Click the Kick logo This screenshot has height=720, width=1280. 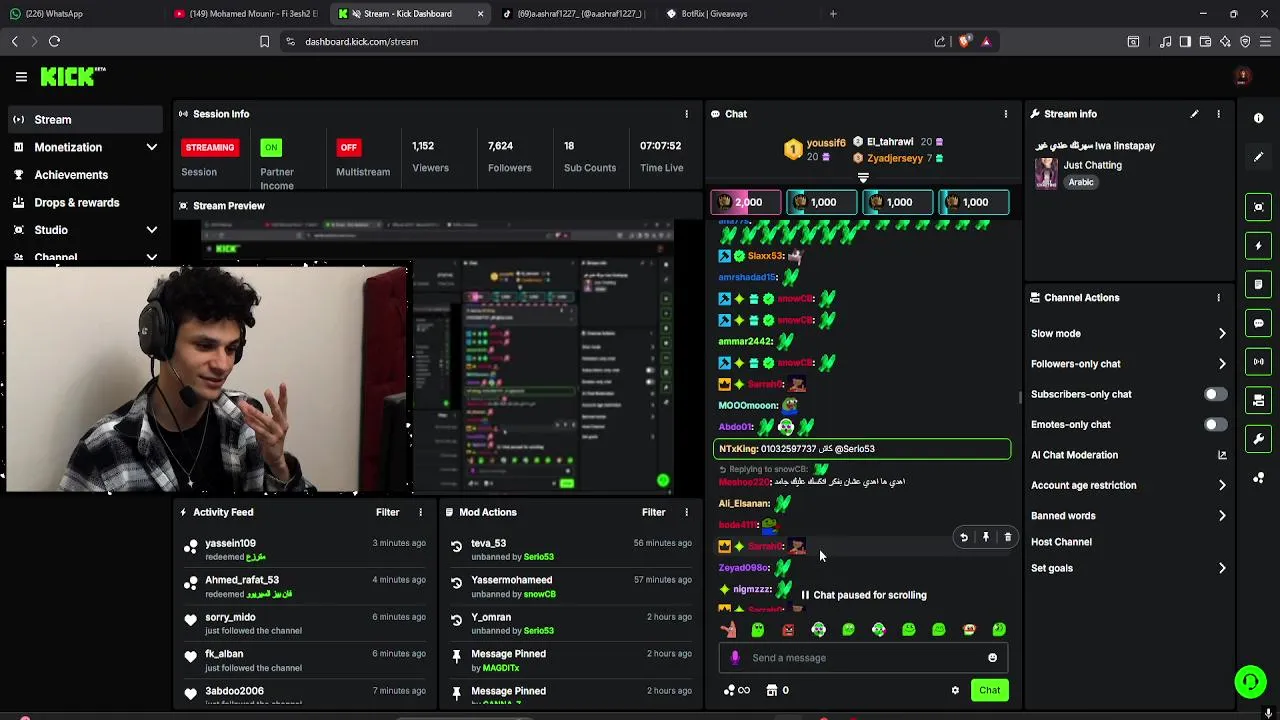pos(72,76)
